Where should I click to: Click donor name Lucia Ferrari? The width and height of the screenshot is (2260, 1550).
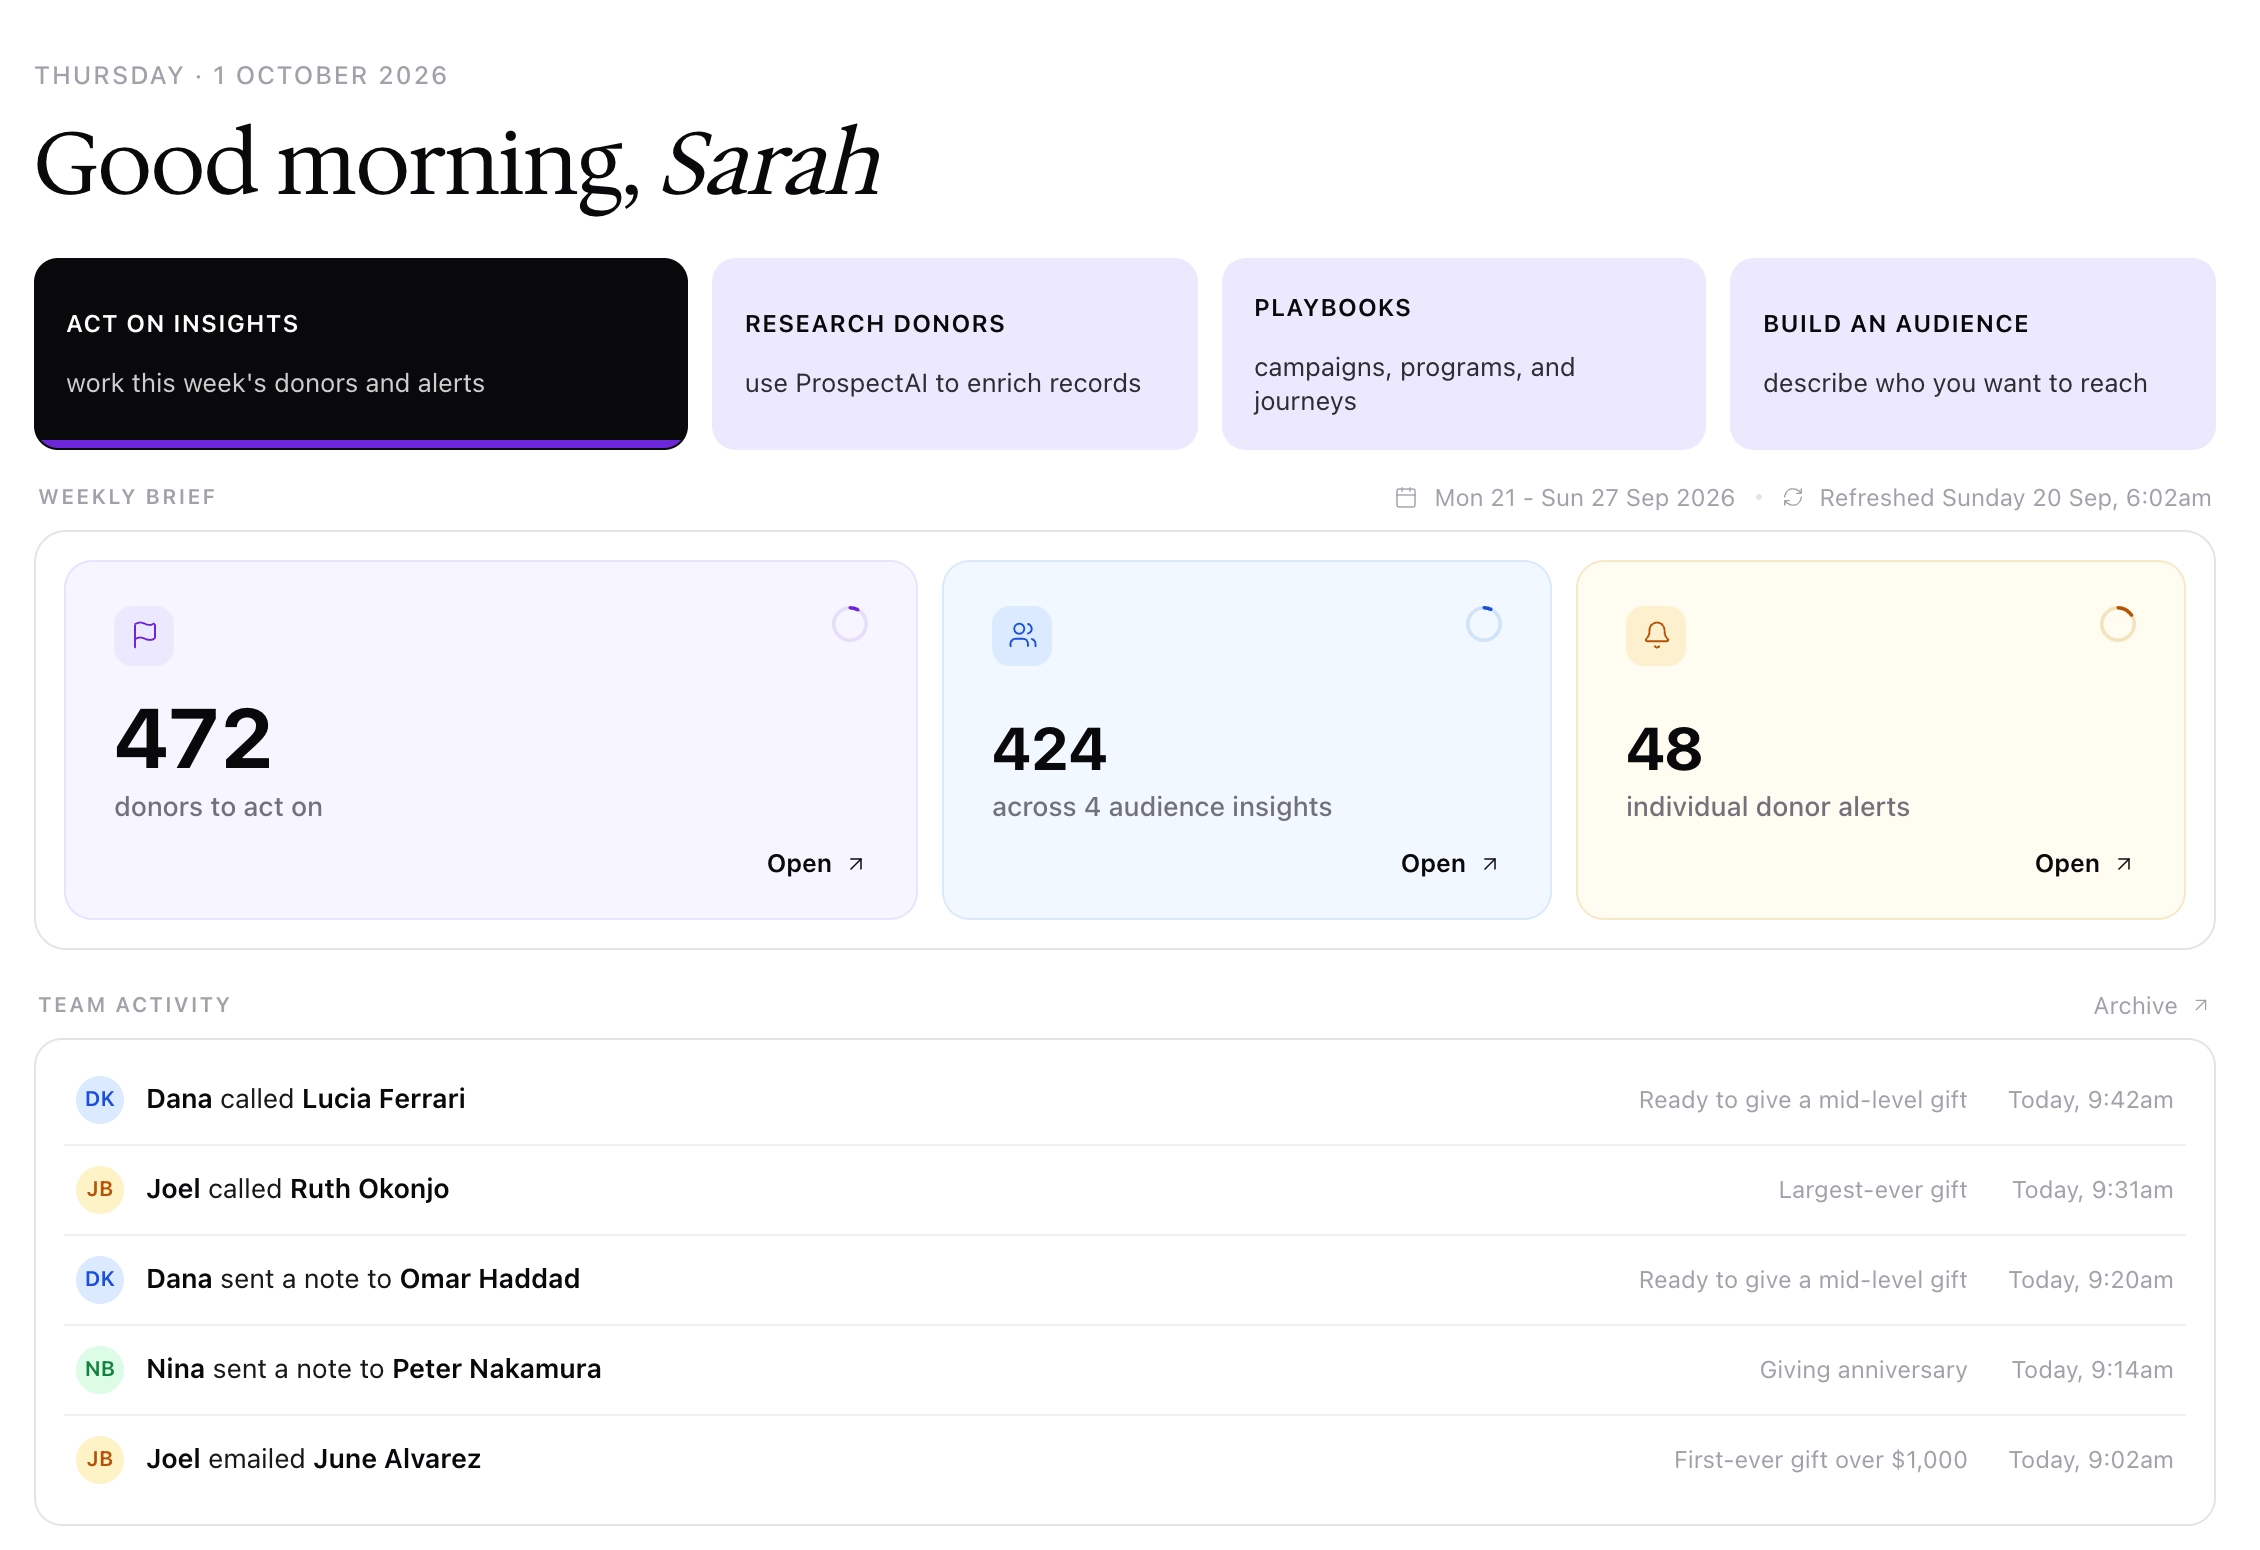click(x=384, y=1099)
